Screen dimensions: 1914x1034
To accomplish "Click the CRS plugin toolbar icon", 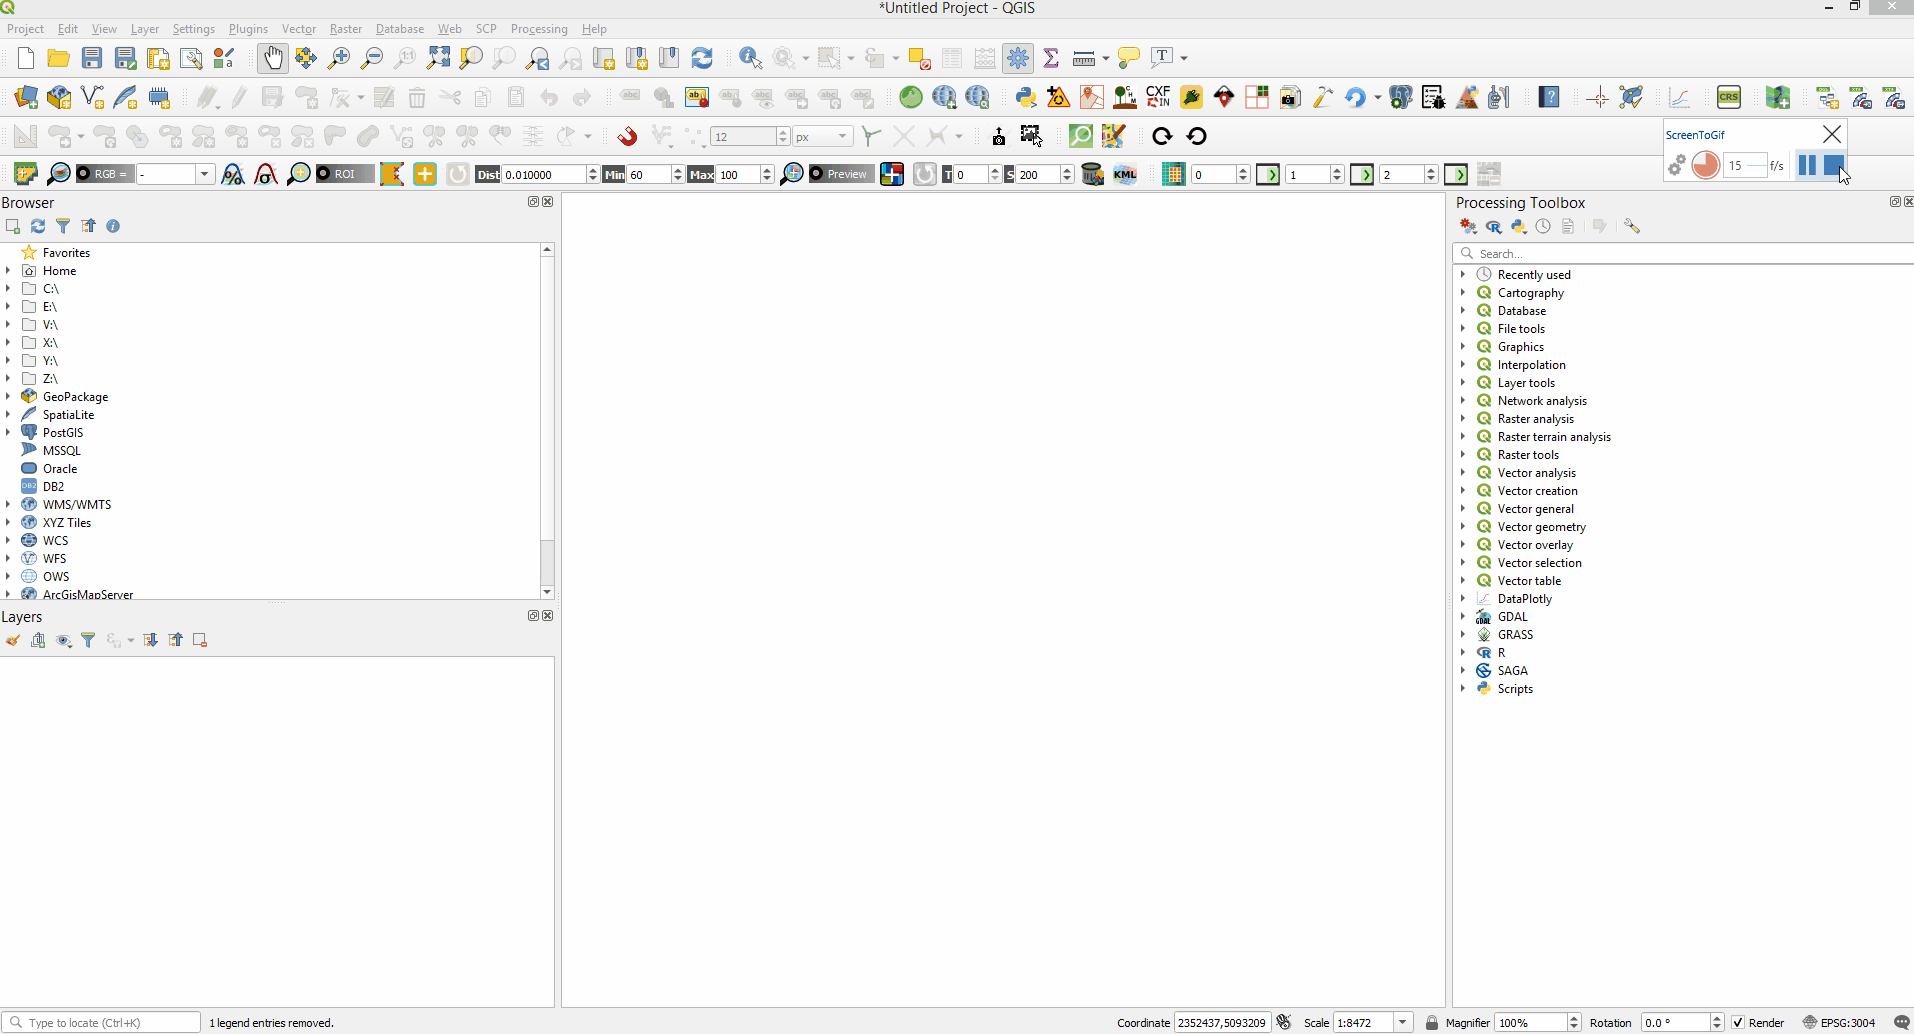I will coord(1728,97).
